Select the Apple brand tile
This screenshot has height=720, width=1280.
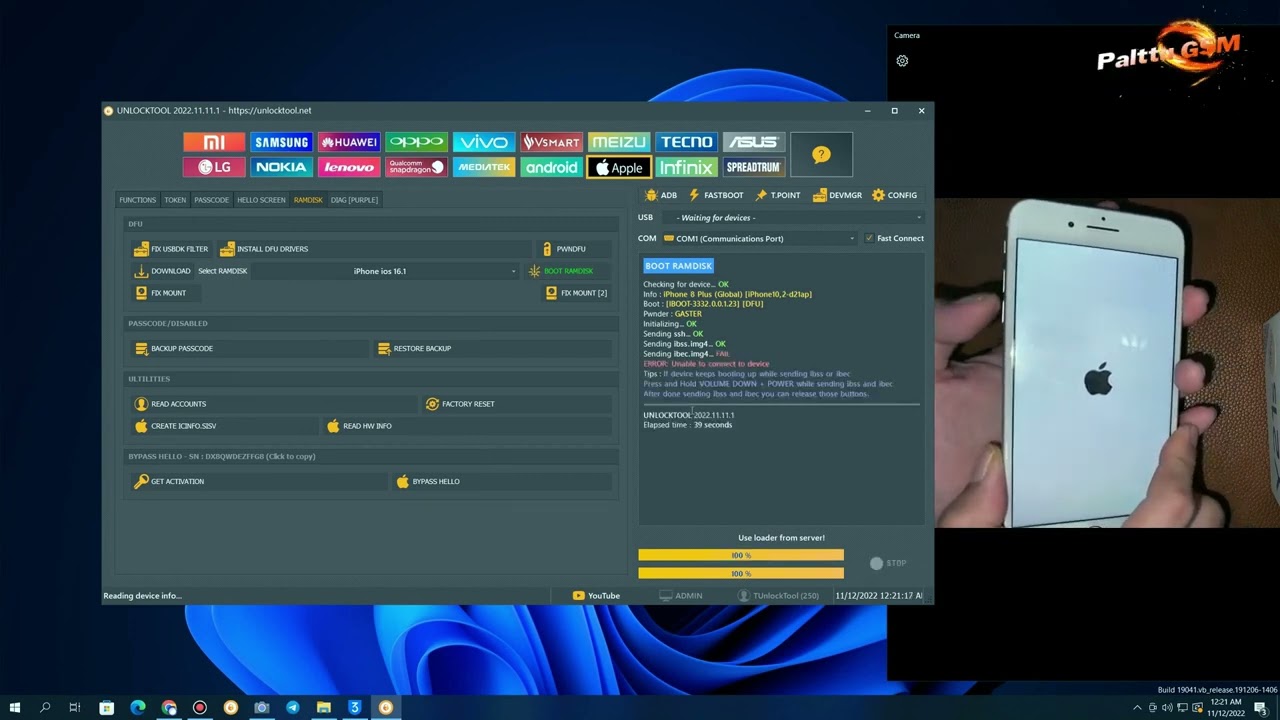[619, 167]
